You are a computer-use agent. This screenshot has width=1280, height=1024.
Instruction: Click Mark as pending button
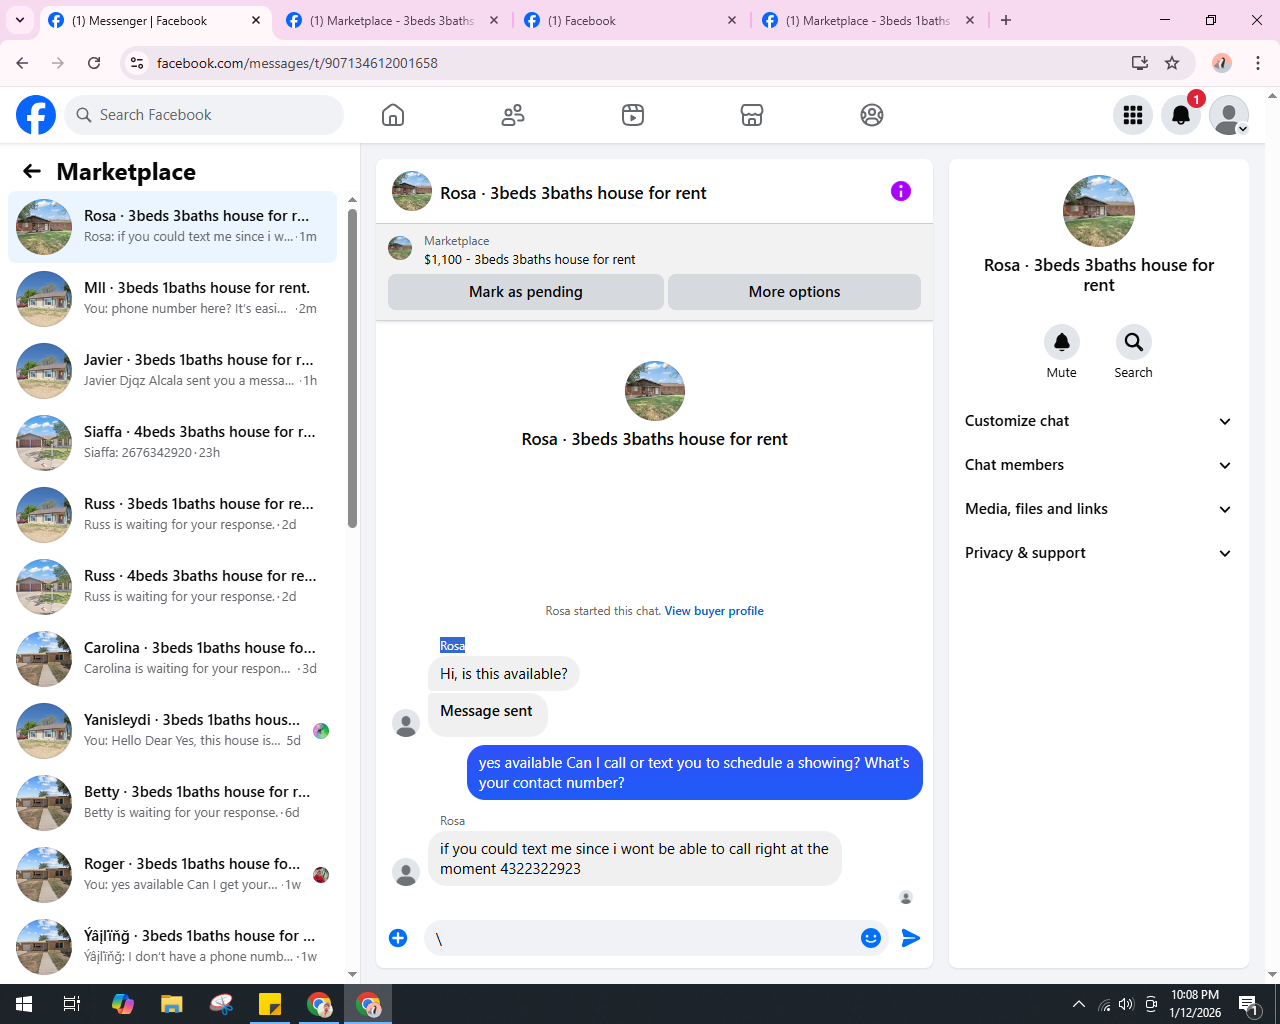526,292
